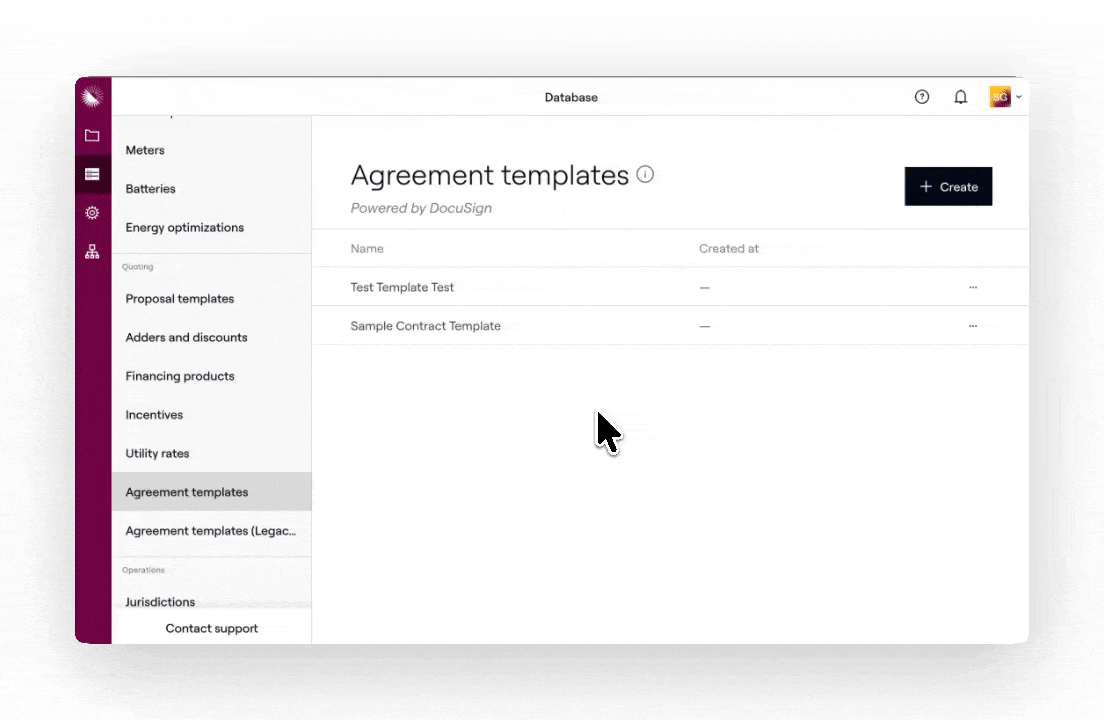The height and width of the screenshot is (720, 1104).
Task: Click the info icon beside Agreement templates
Action: (x=646, y=175)
